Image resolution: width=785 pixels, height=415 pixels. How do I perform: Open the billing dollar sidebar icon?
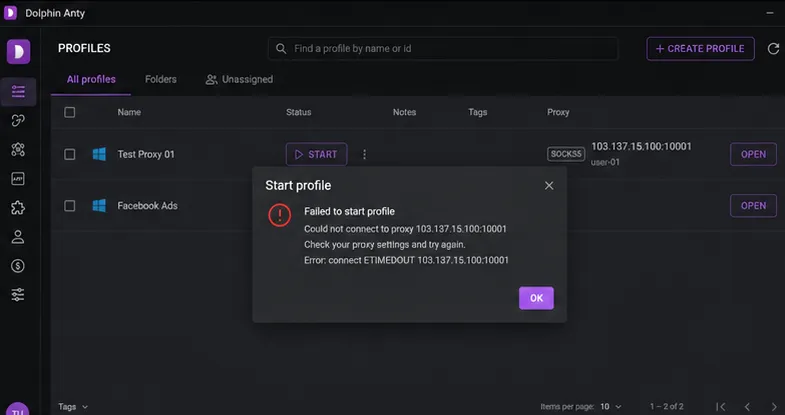tap(18, 266)
